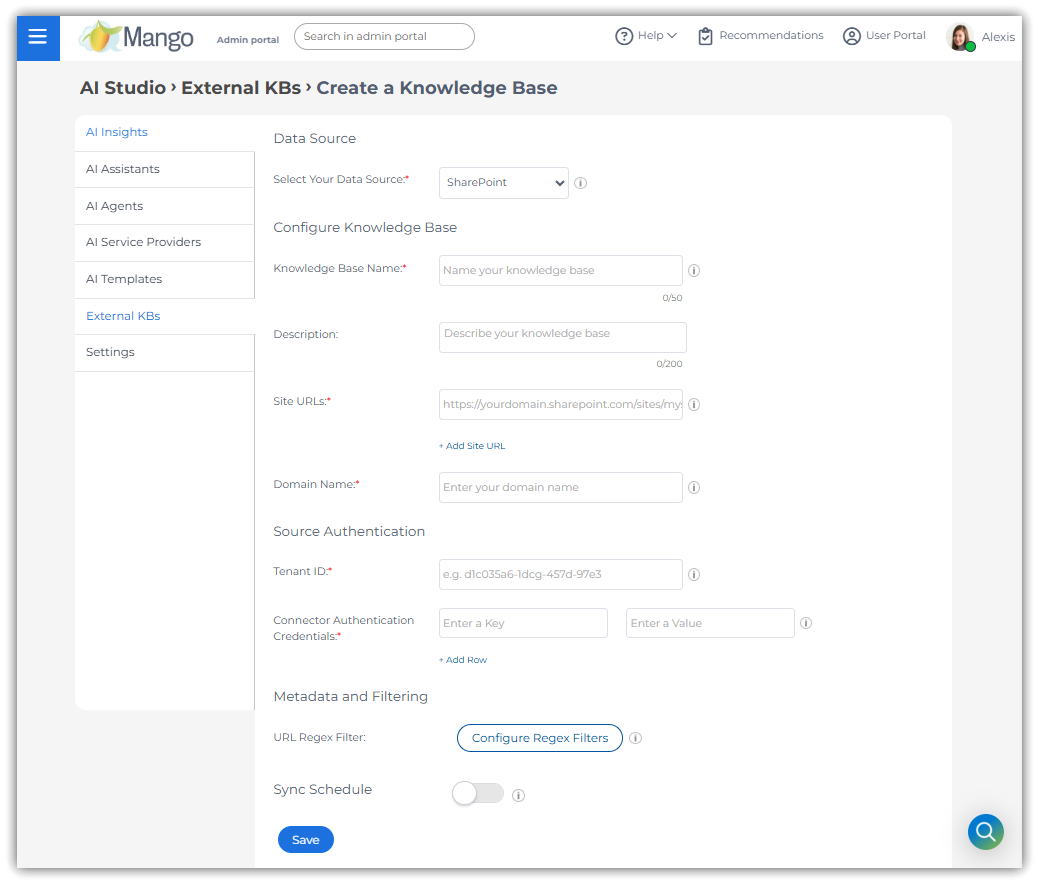Click info icon next to Tenant ID
1038x885 pixels.
click(x=694, y=575)
